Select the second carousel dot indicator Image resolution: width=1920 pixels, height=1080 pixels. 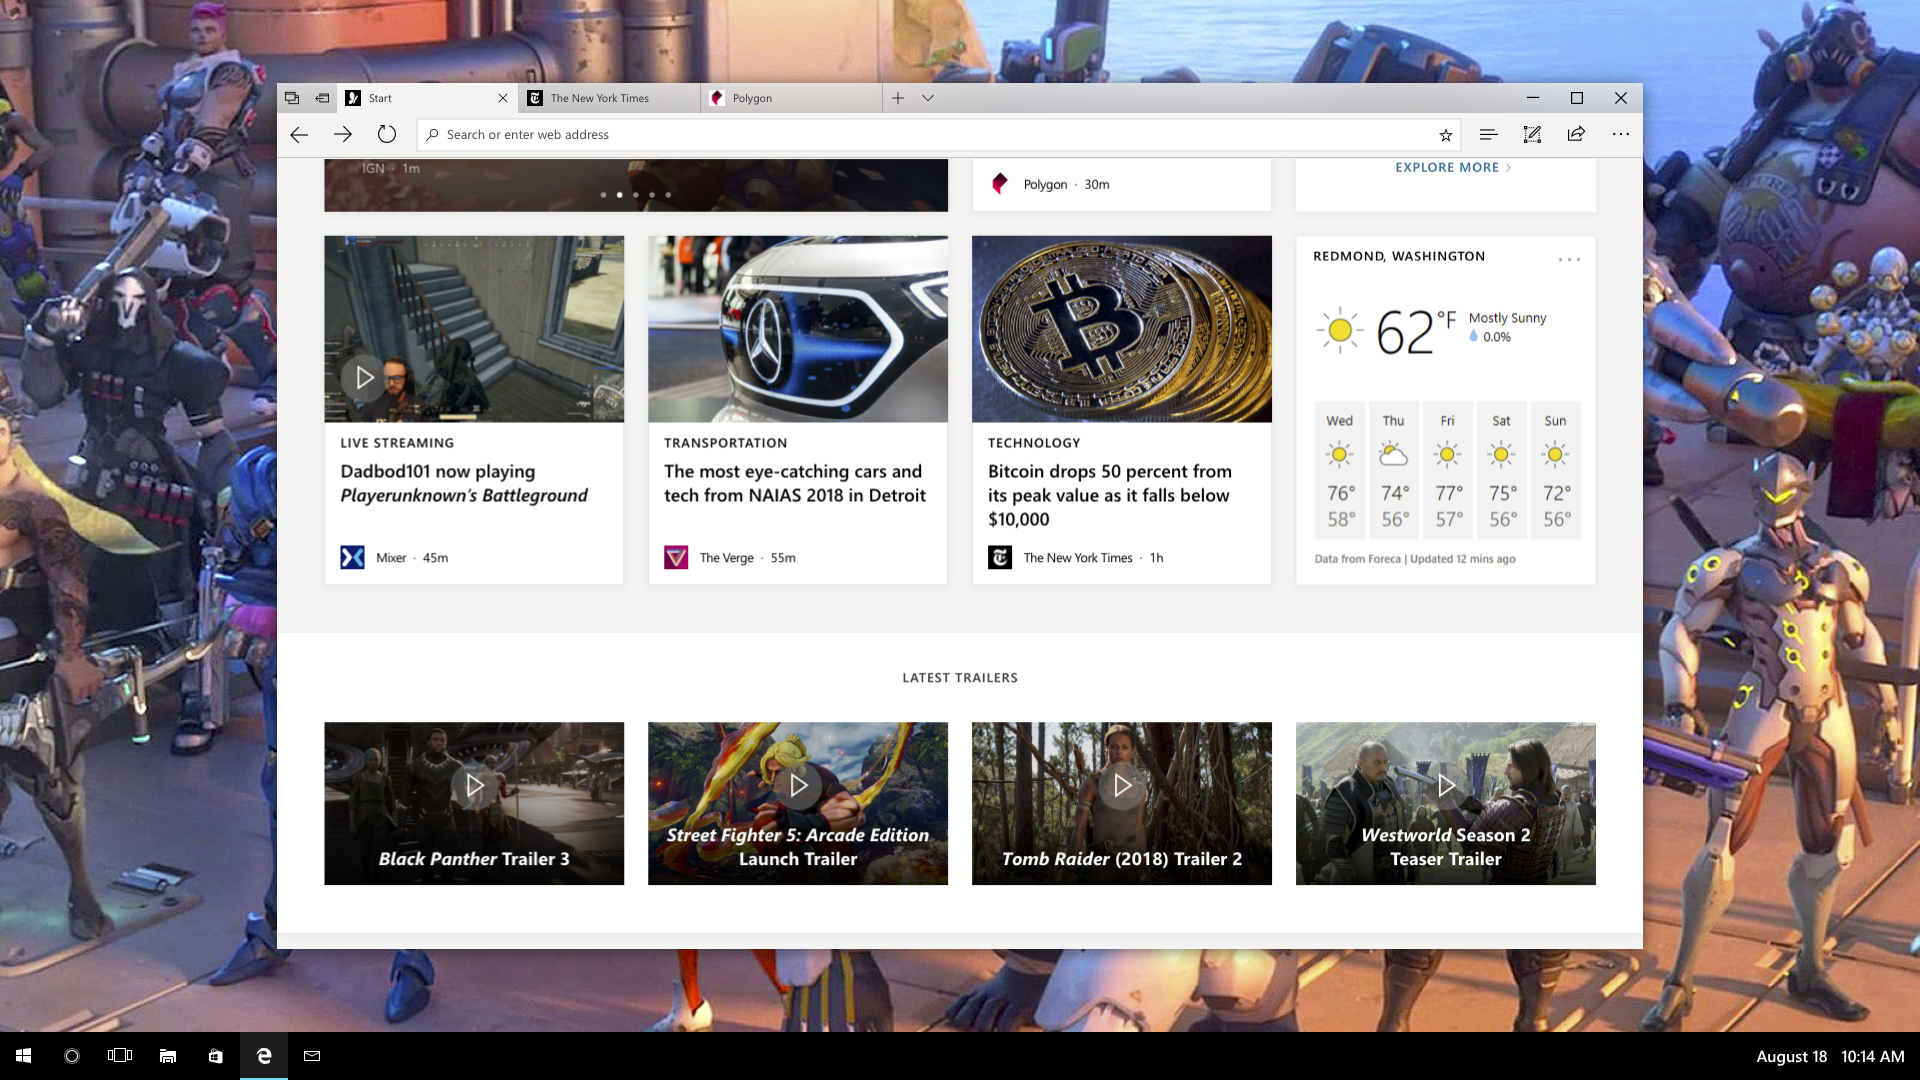[x=619, y=195]
